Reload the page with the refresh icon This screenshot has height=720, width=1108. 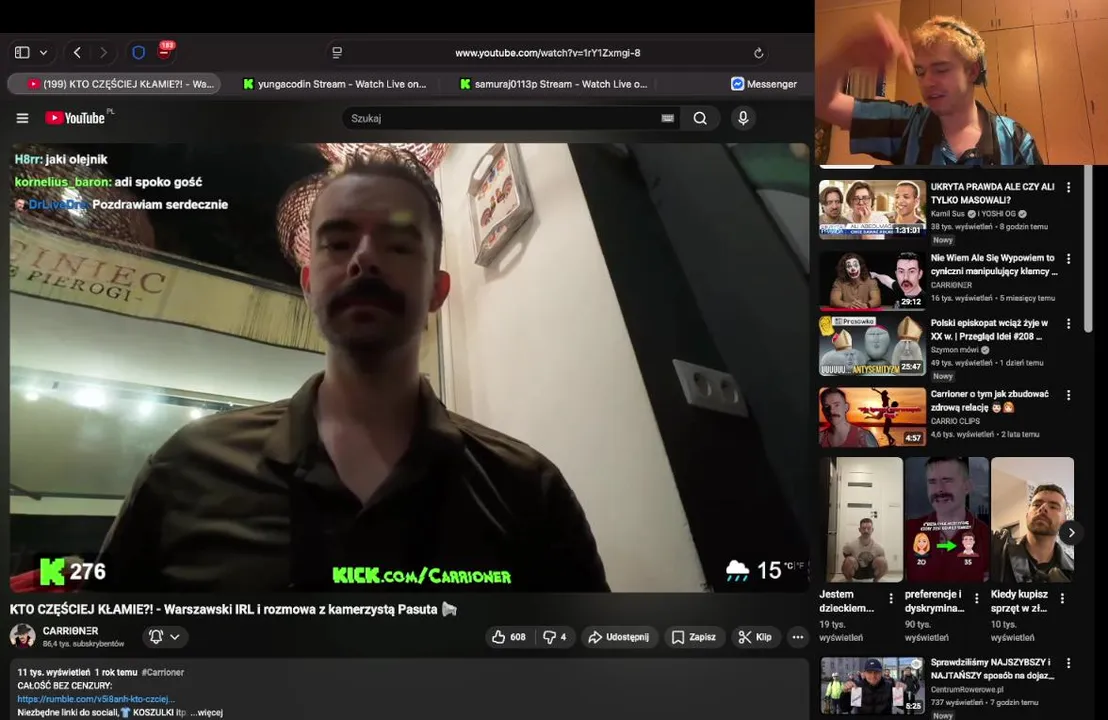pyautogui.click(x=758, y=53)
